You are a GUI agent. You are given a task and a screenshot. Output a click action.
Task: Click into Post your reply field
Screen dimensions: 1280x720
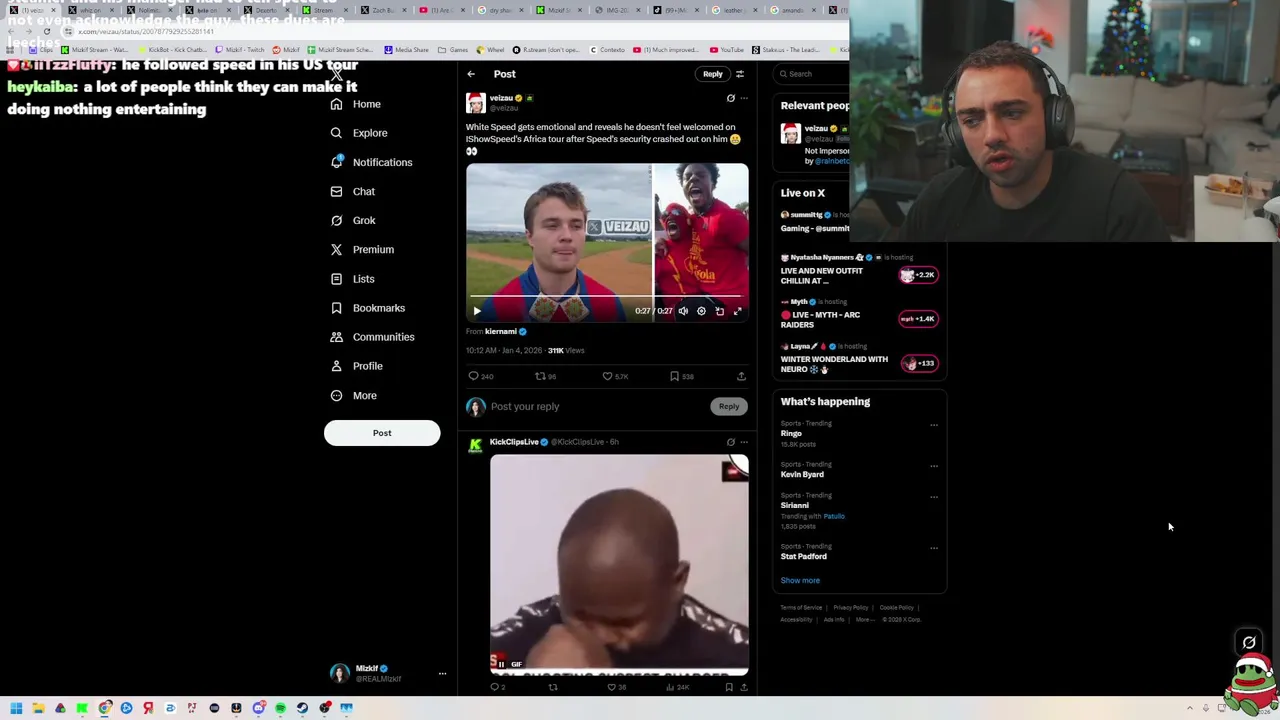point(598,406)
